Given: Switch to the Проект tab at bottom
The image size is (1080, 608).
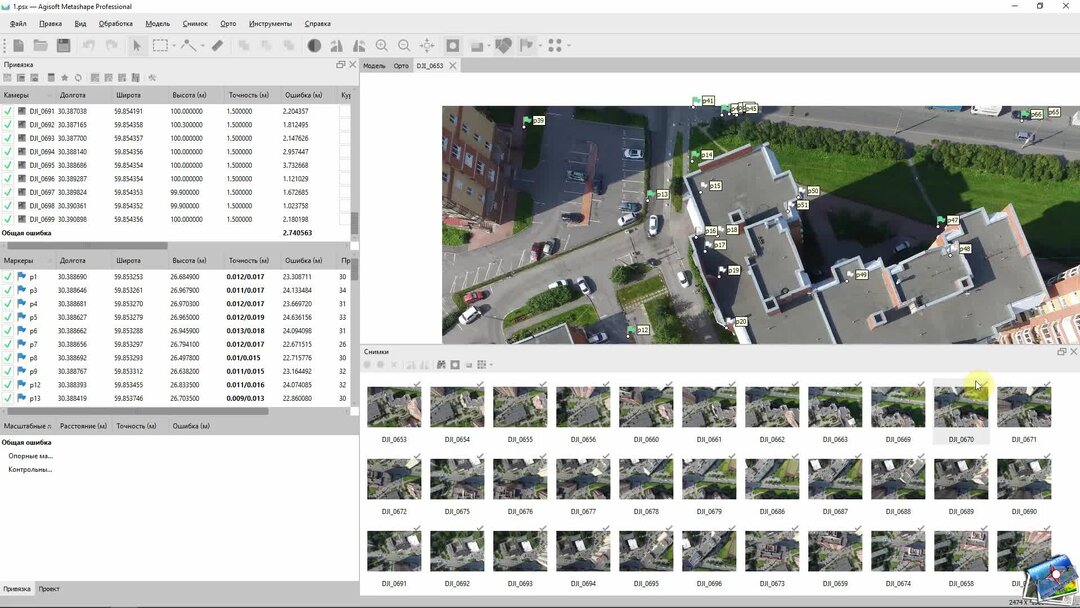Looking at the screenshot, I should [49, 589].
